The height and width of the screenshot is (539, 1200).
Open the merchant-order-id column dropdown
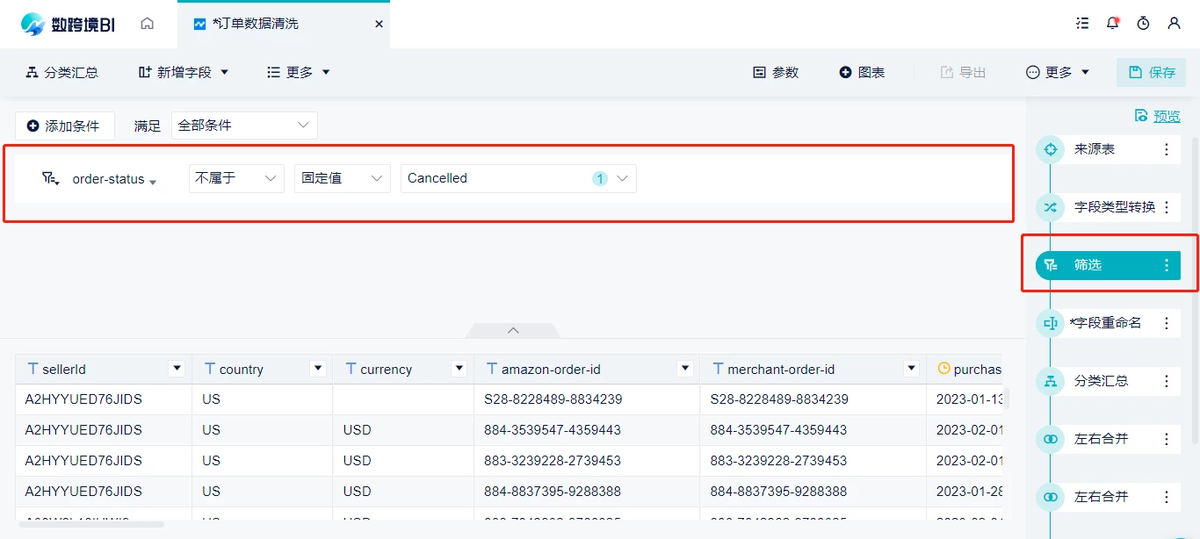point(911,368)
